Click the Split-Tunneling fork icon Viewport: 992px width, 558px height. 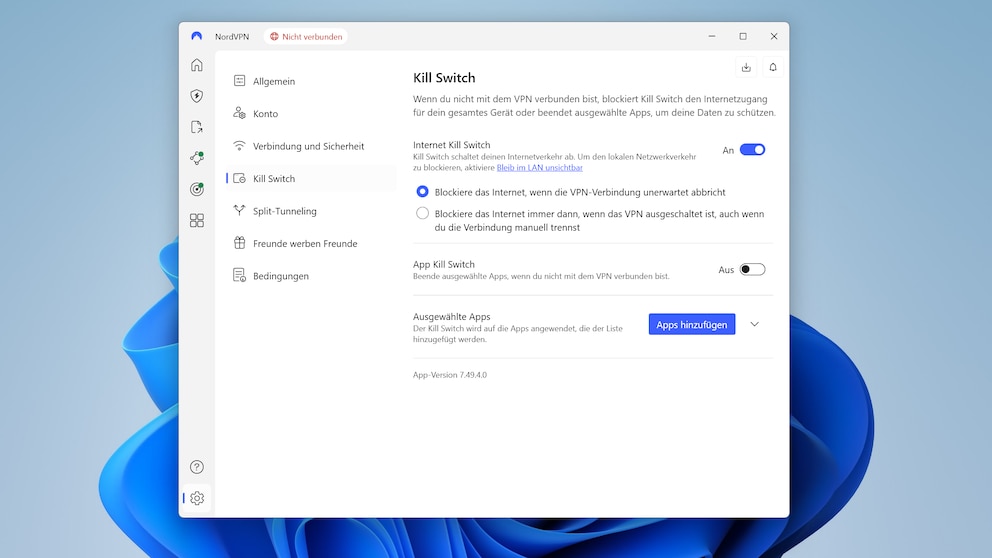[x=239, y=210]
